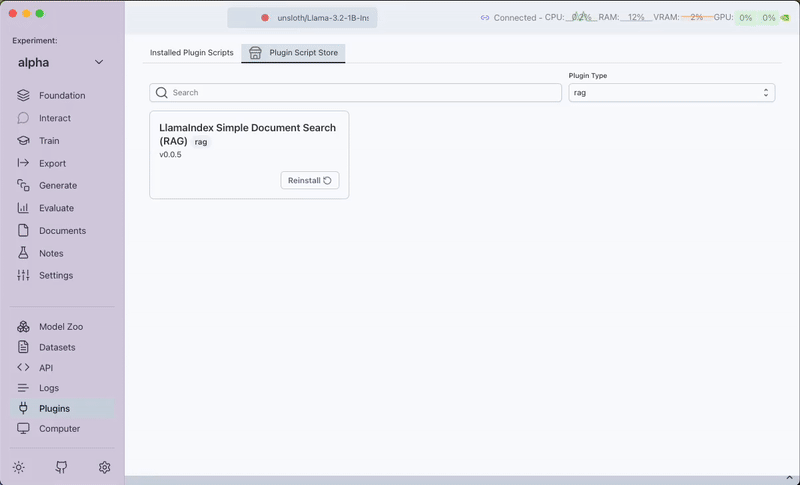Click the Interact chat bubble icon

23,118
